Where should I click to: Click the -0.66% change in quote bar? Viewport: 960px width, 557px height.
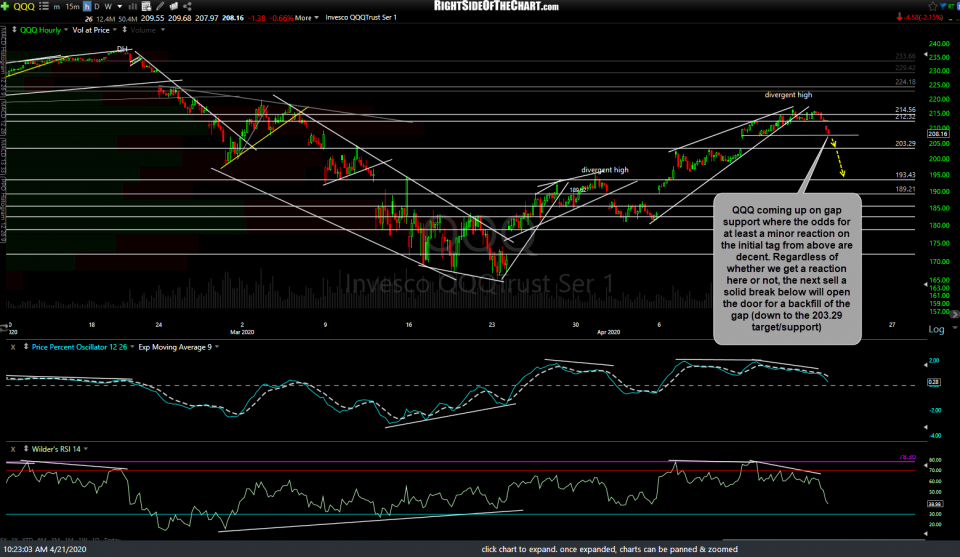[282, 18]
